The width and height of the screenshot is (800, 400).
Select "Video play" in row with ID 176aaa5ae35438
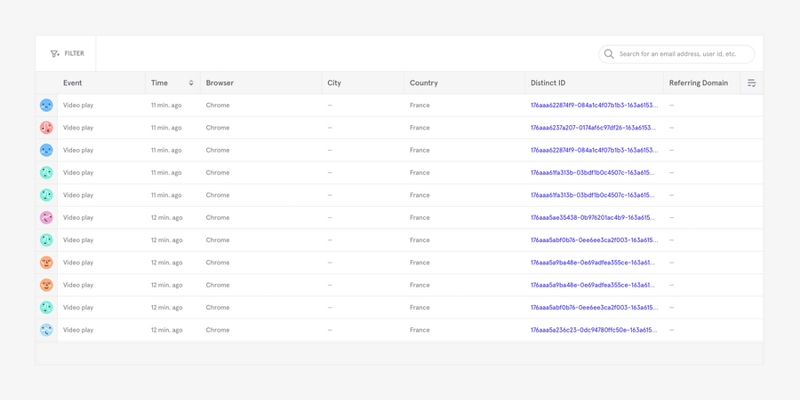78,217
